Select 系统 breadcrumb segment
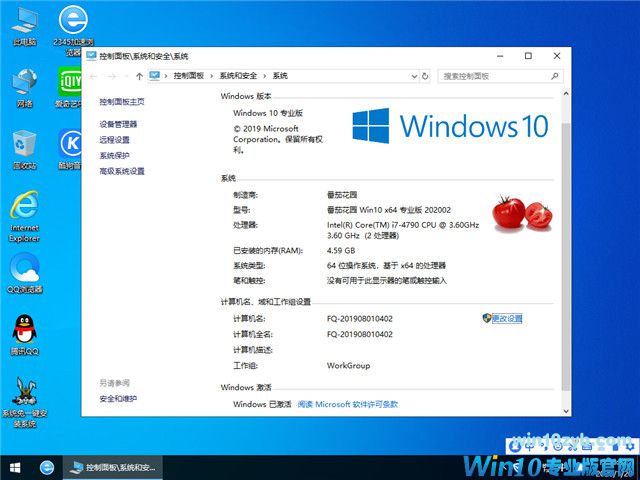 coord(280,76)
